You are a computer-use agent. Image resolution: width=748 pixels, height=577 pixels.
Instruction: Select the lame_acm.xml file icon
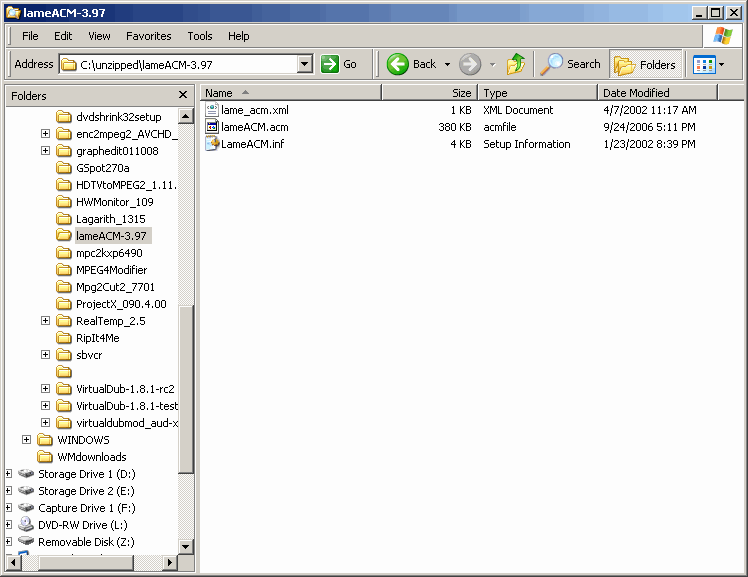[211, 110]
